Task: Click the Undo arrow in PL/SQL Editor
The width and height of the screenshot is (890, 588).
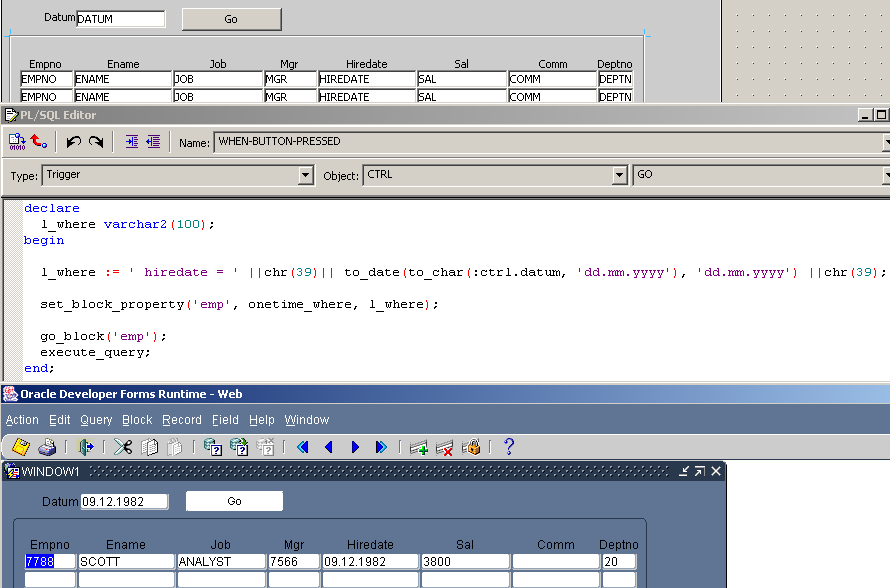Action: 74,142
